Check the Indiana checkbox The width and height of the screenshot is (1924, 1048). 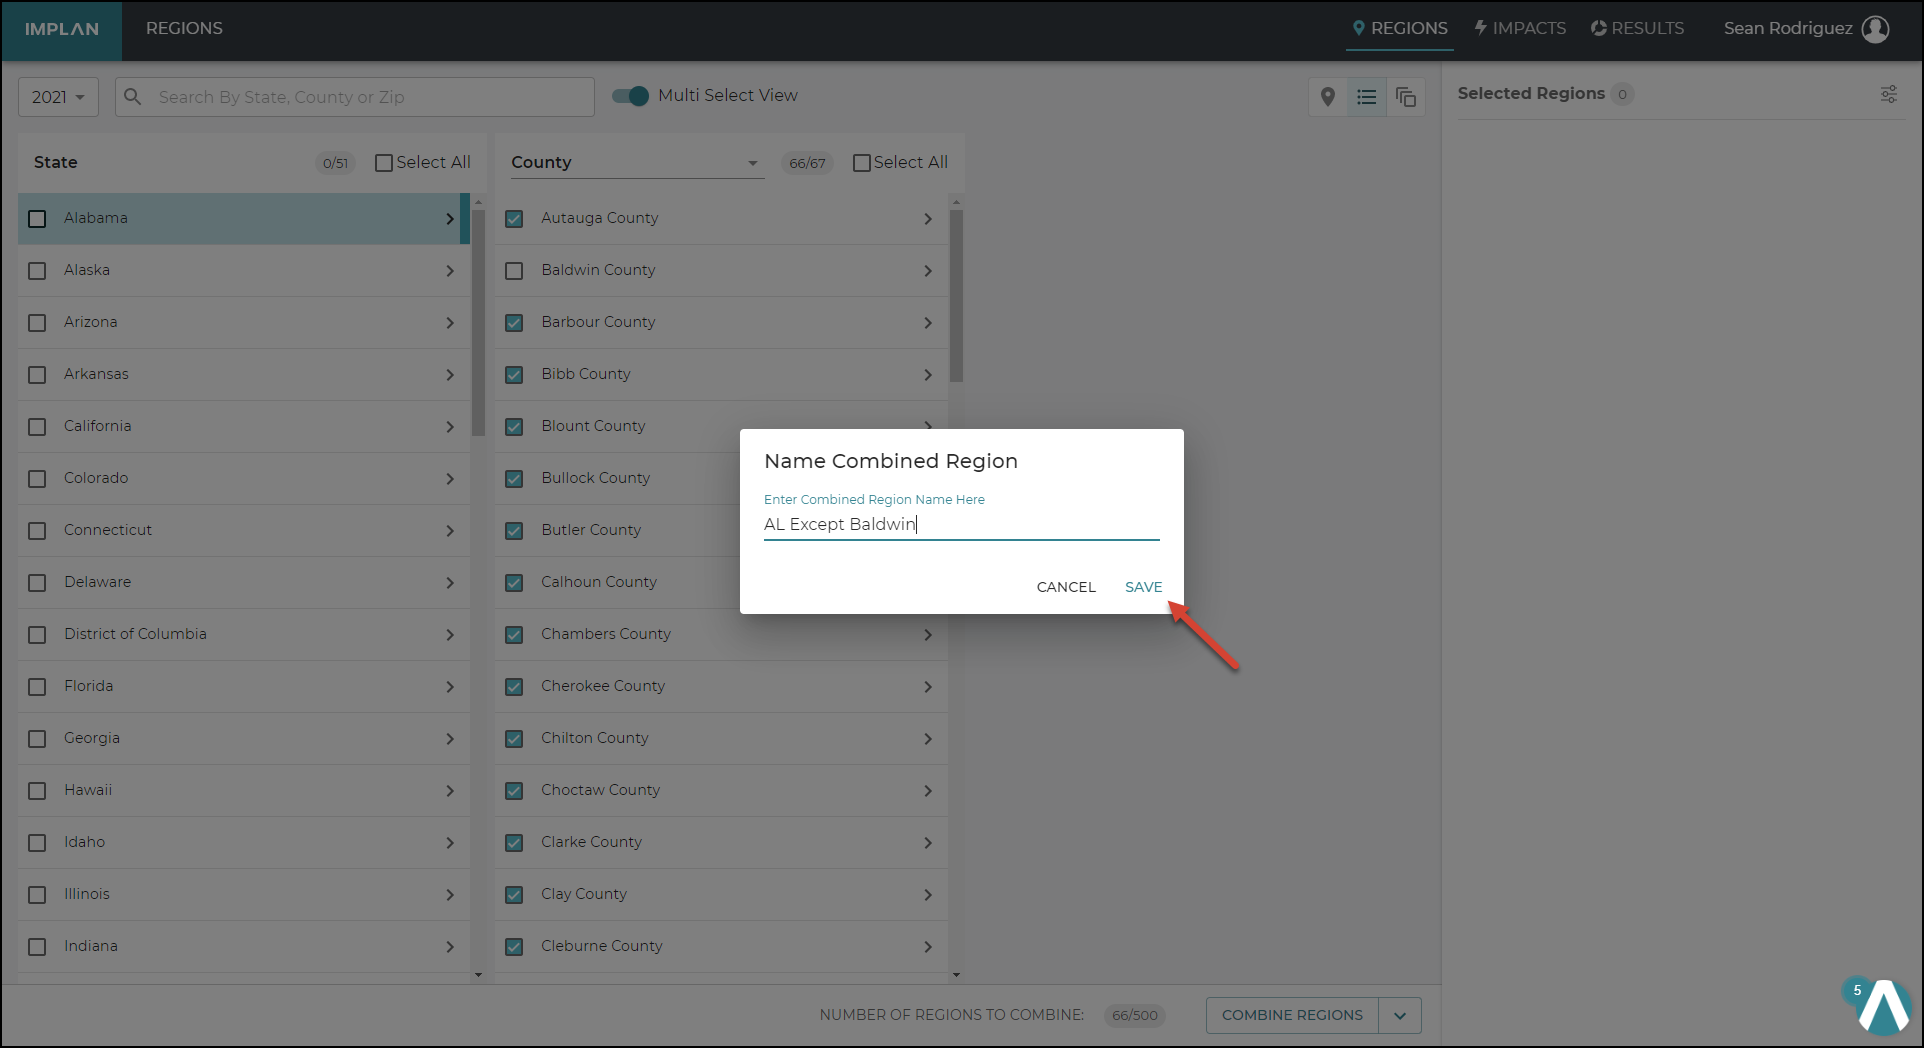pyautogui.click(x=37, y=946)
